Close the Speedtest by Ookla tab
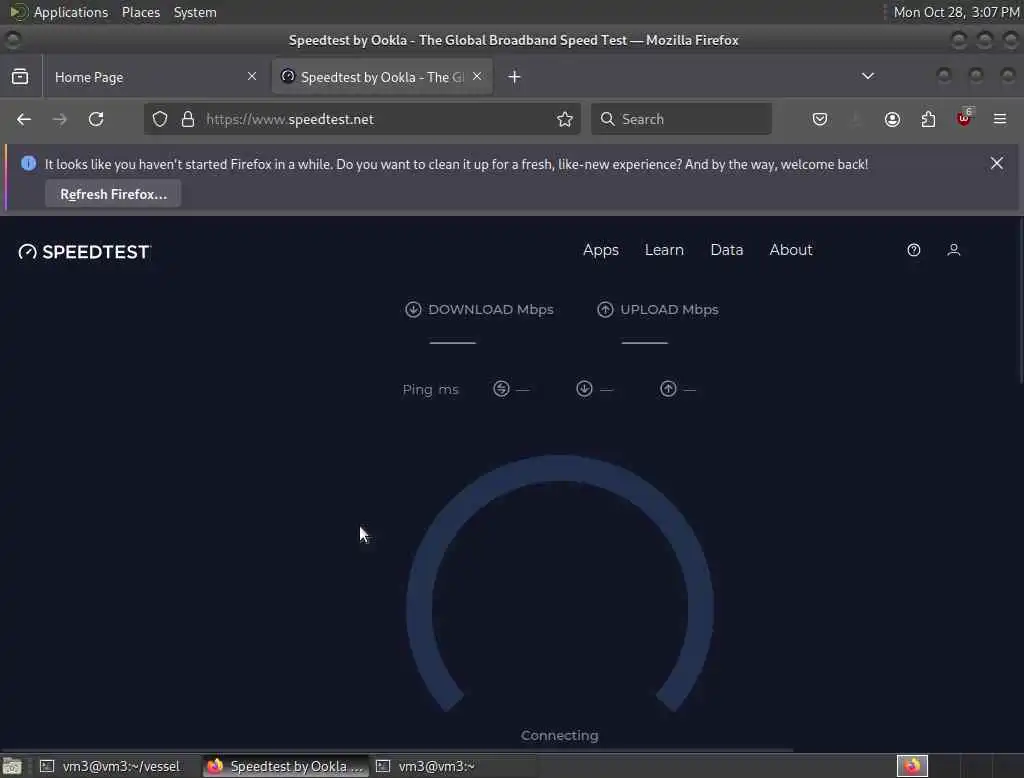This screenshot has width=1024, height=778. [477, 76]
